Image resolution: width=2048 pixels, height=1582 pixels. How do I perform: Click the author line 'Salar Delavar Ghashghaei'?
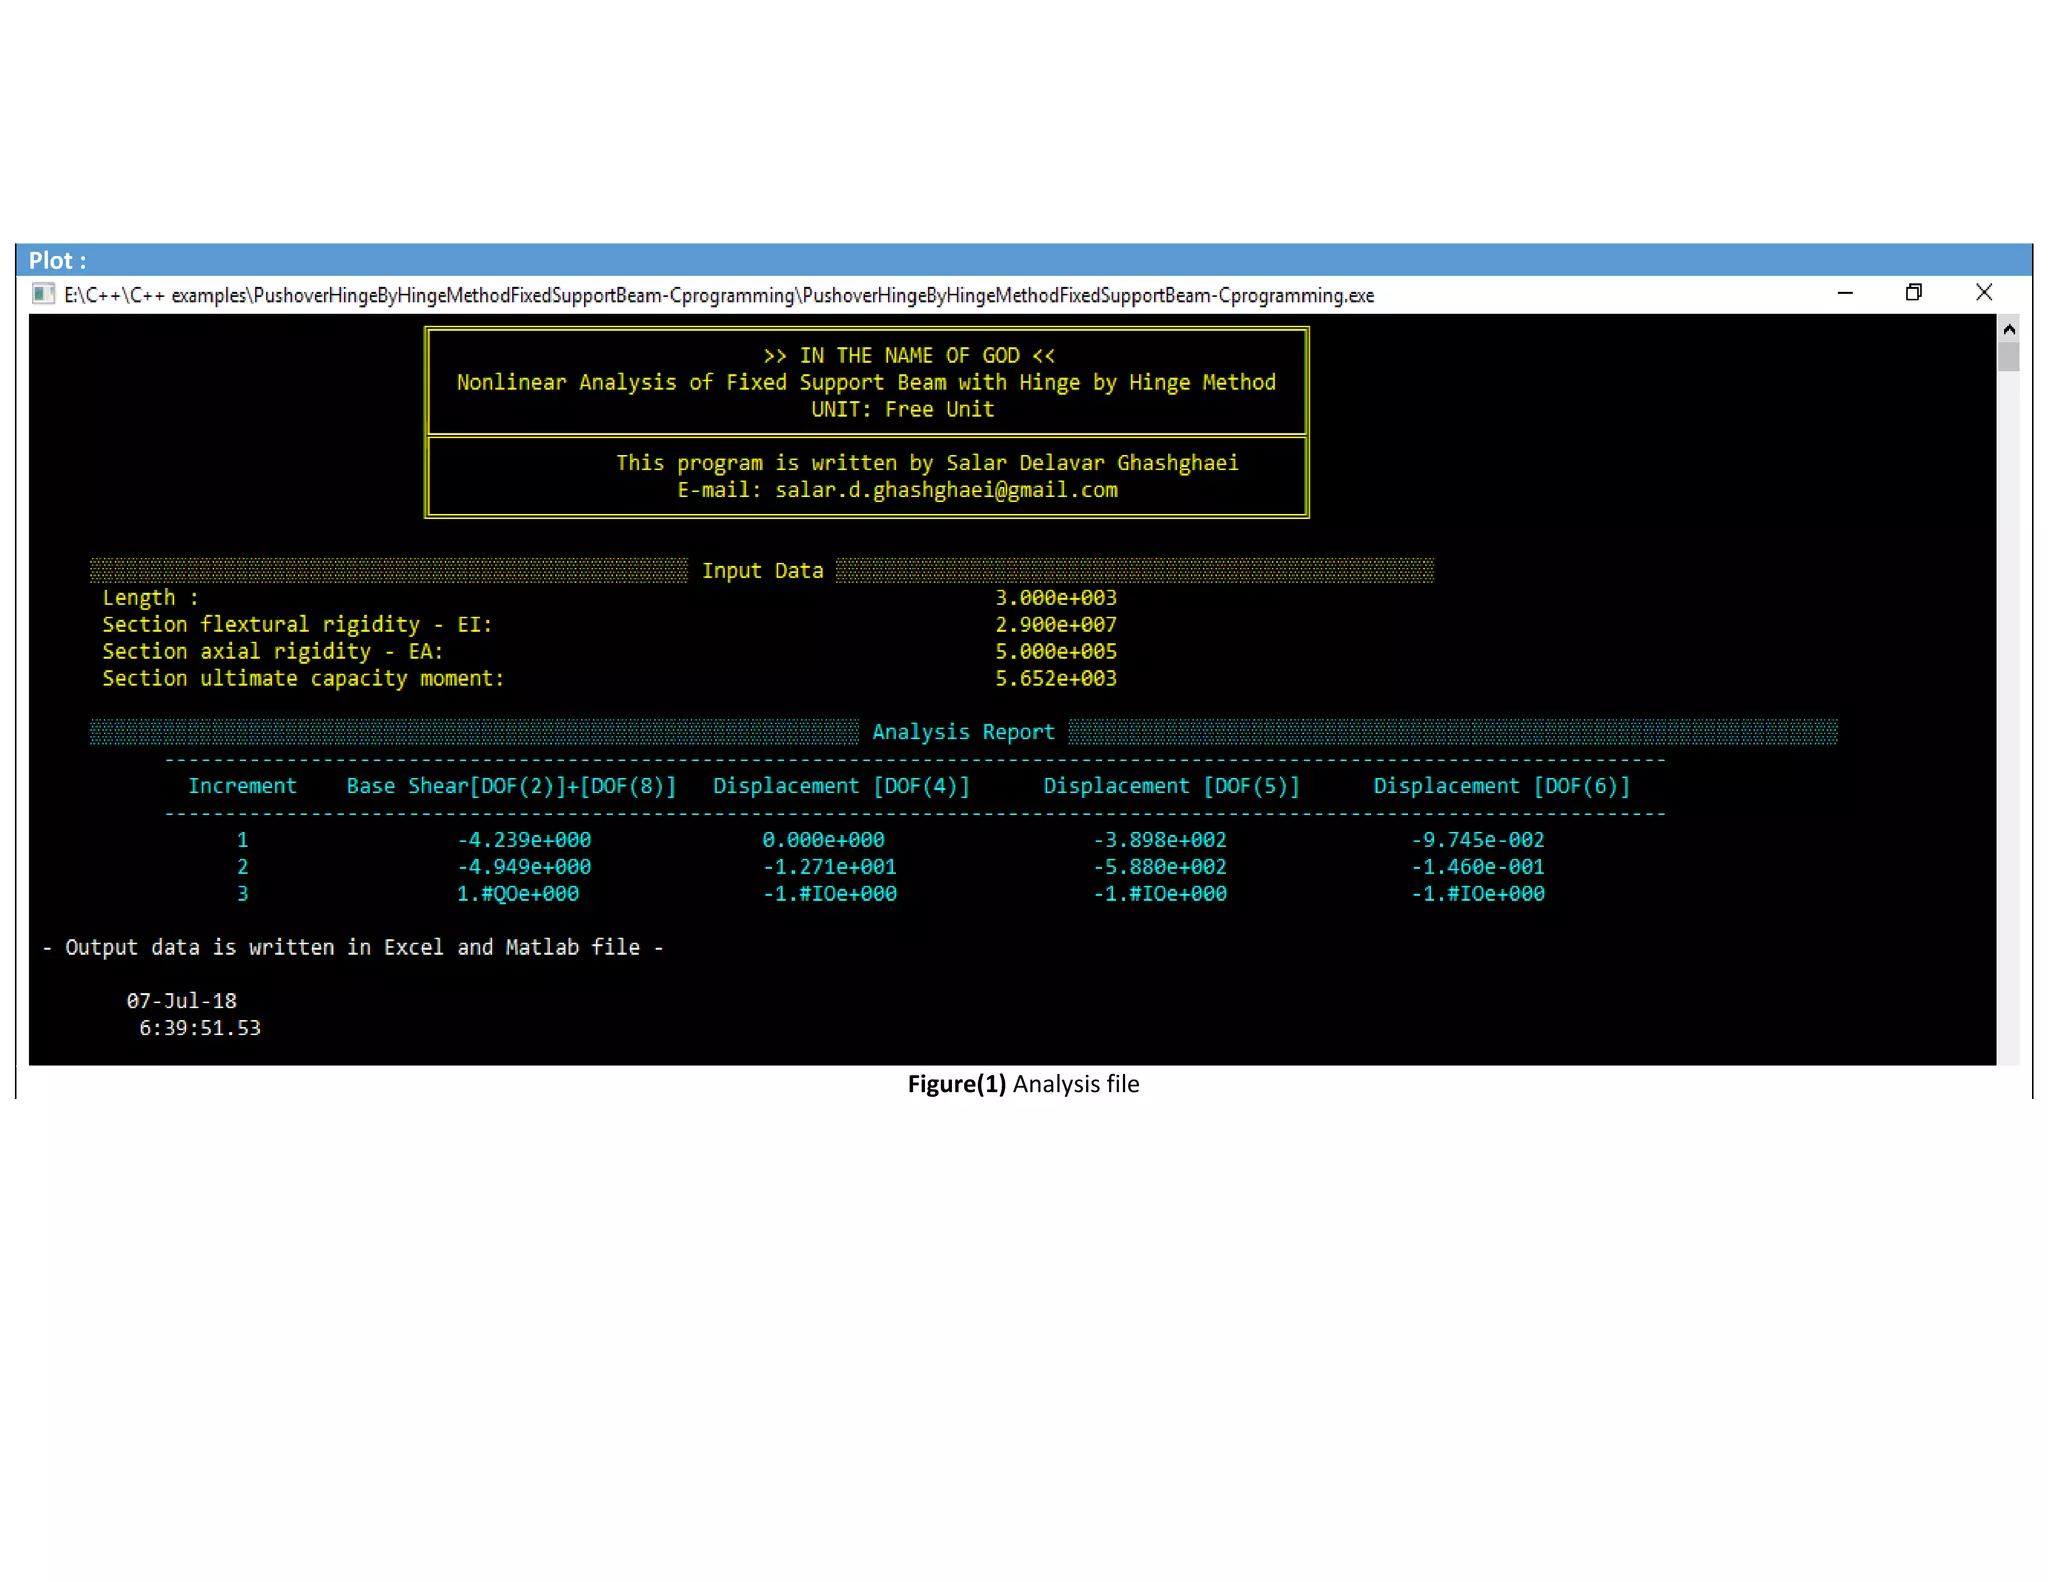(x=927, y=463)
